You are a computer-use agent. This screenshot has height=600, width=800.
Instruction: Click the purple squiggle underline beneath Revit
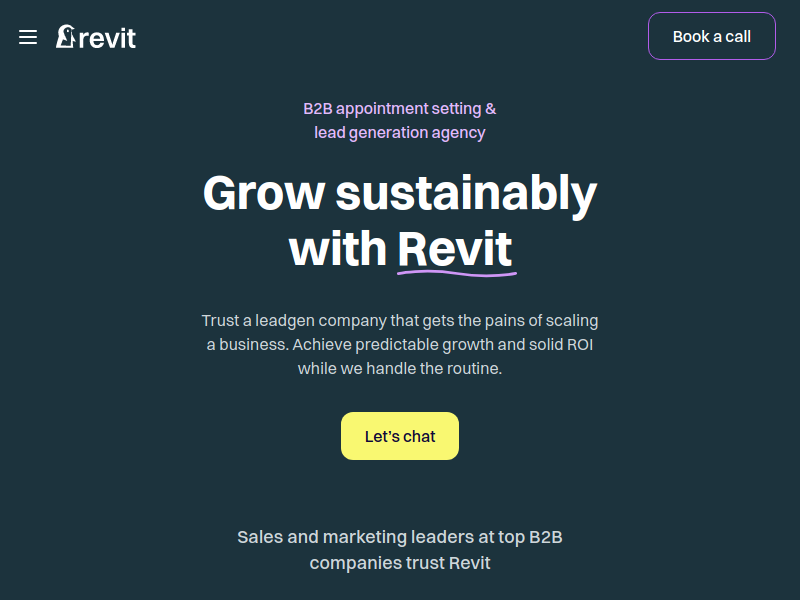point(456,271)
